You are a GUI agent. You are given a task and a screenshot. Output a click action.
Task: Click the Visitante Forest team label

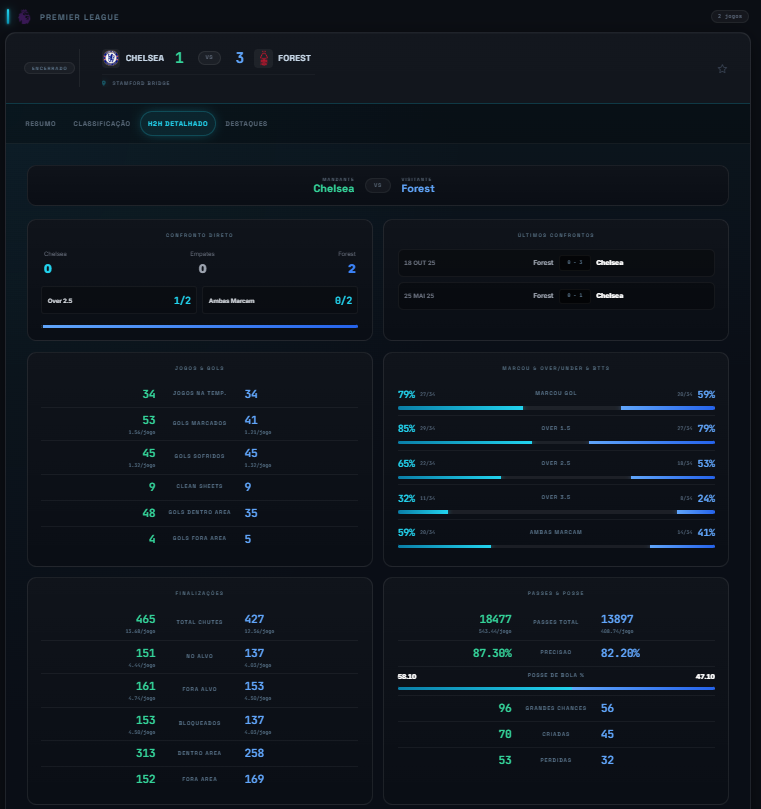pyautogui.click(x=418, y=188)
